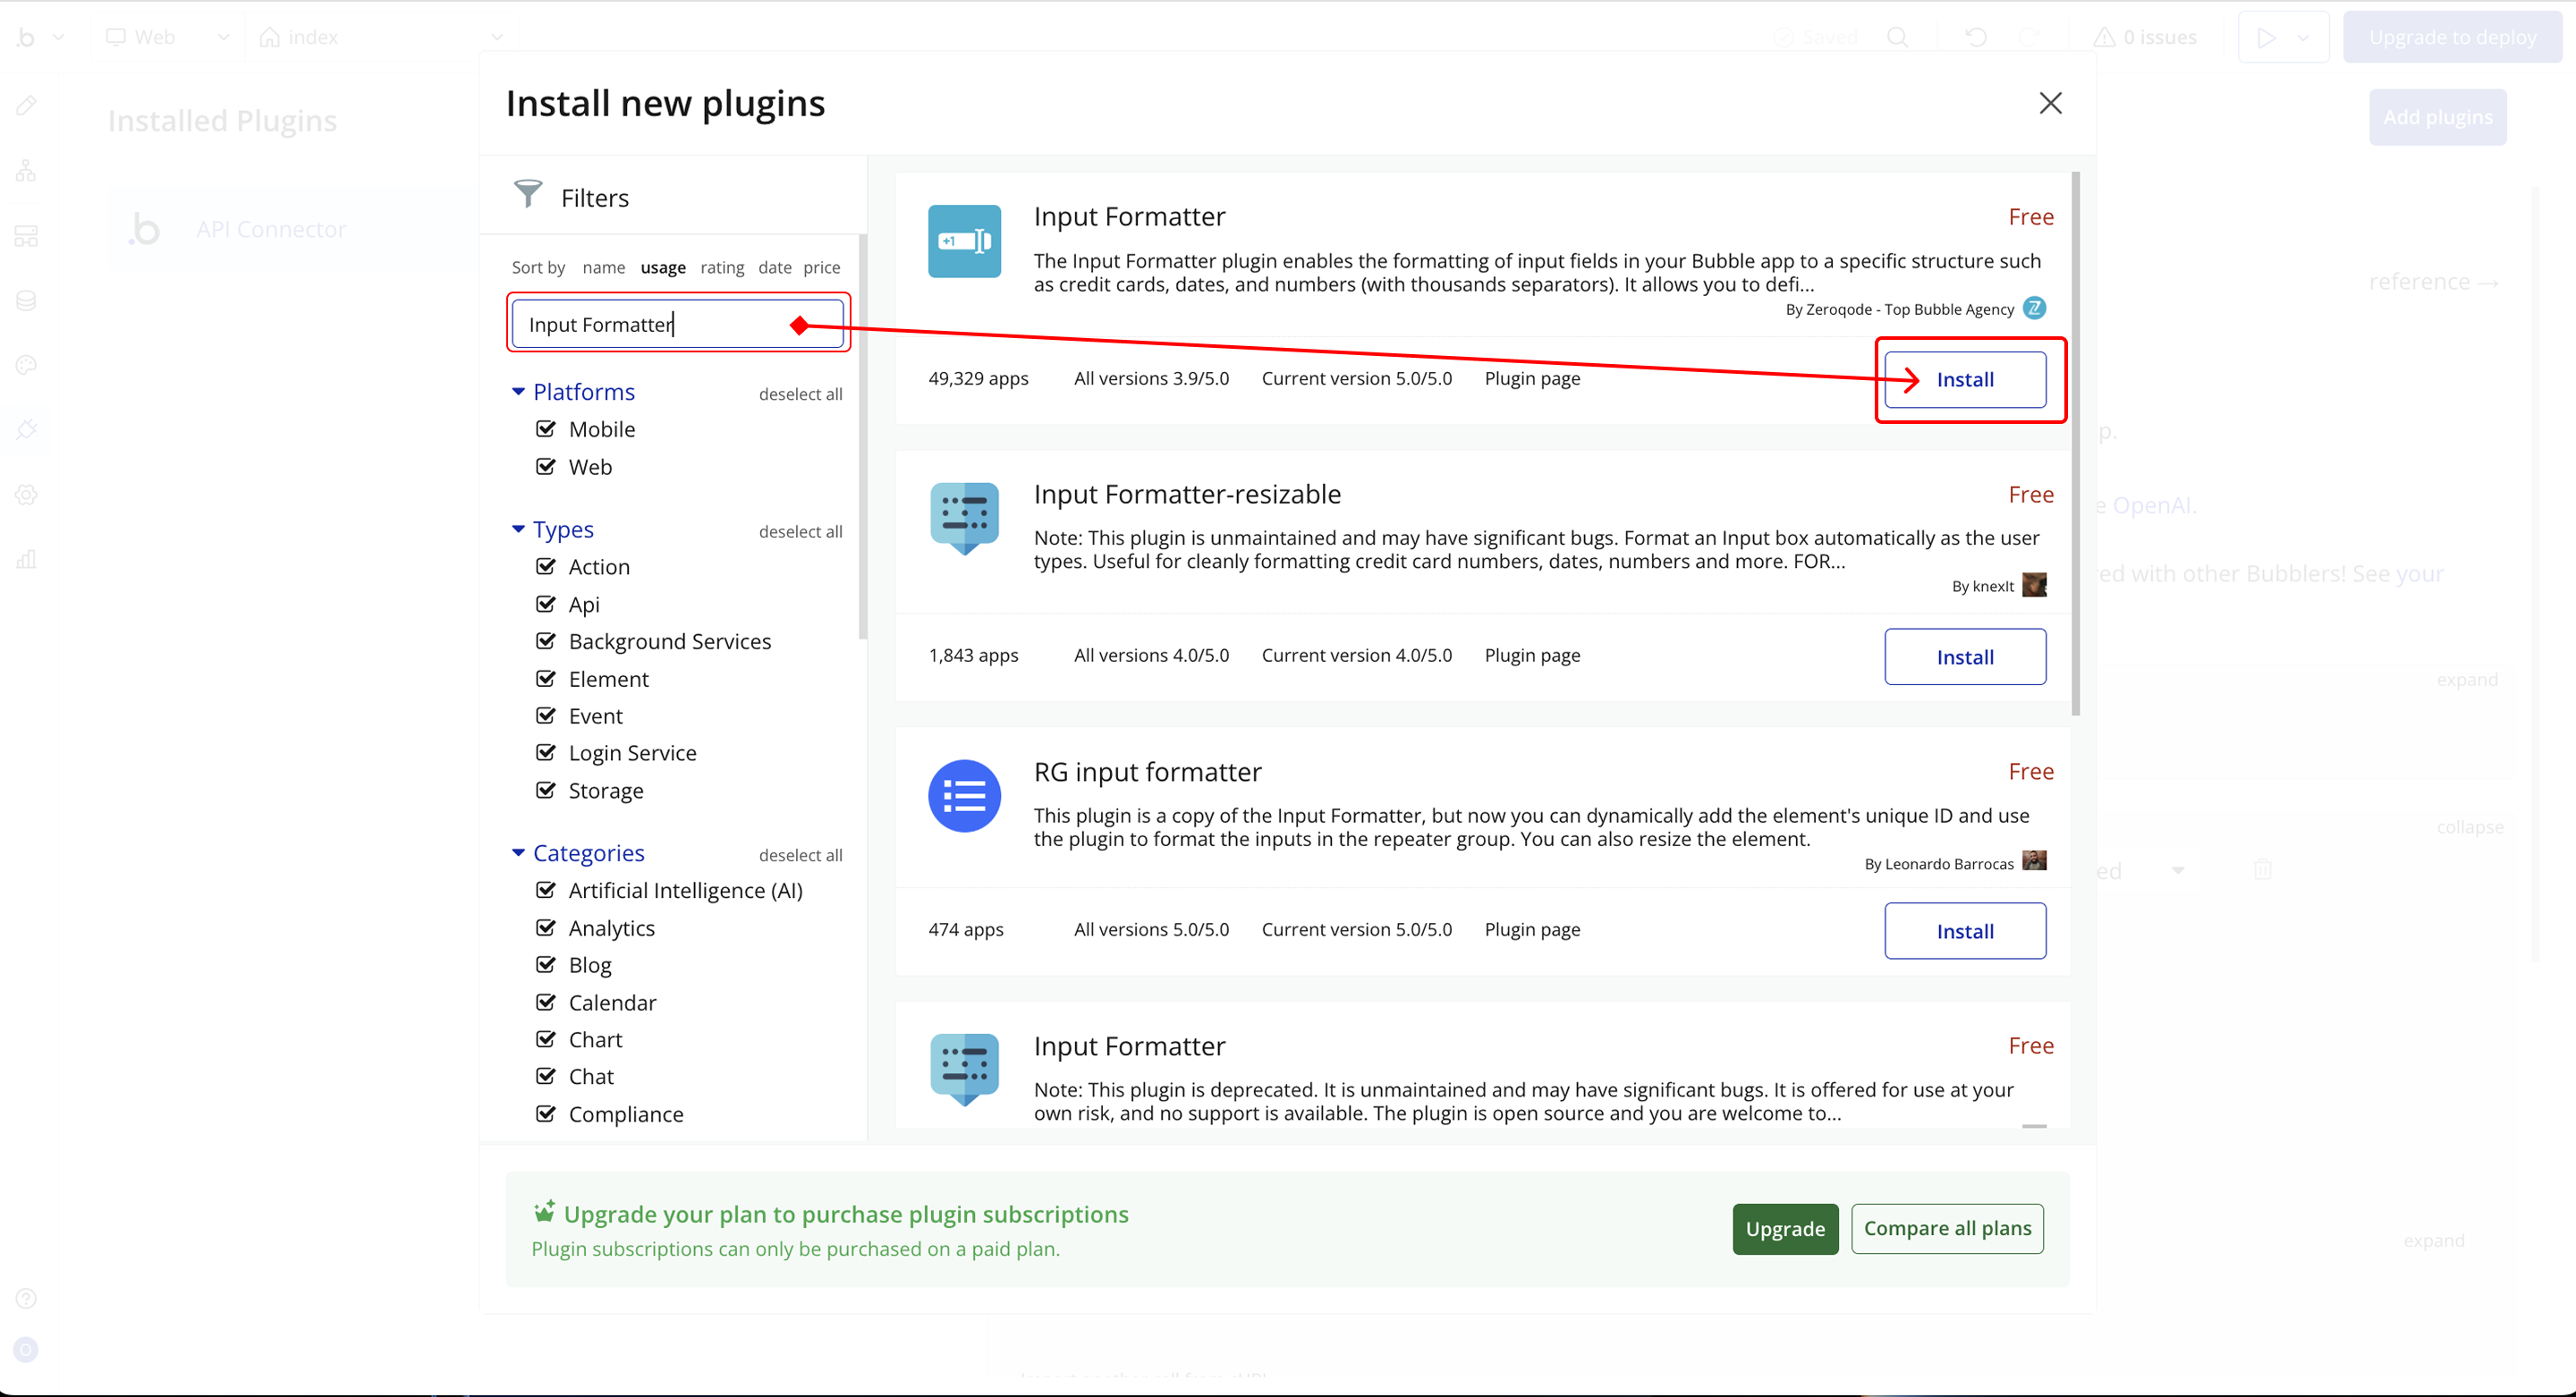Screen dimensions: 2576x1397
Task: Uncheck the Artificial Intelligence (AI) category
Action: click(x=546, y=890)
